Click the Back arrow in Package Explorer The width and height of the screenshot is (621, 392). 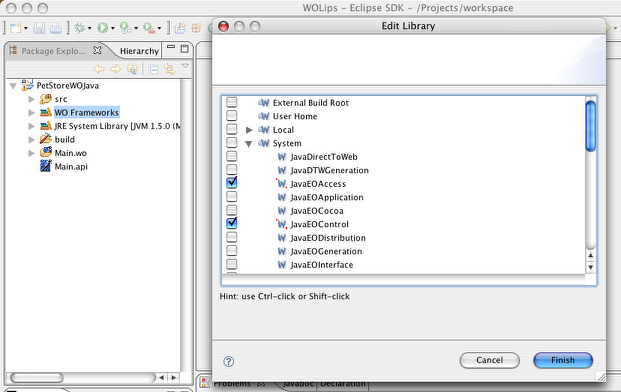(99, 69)
